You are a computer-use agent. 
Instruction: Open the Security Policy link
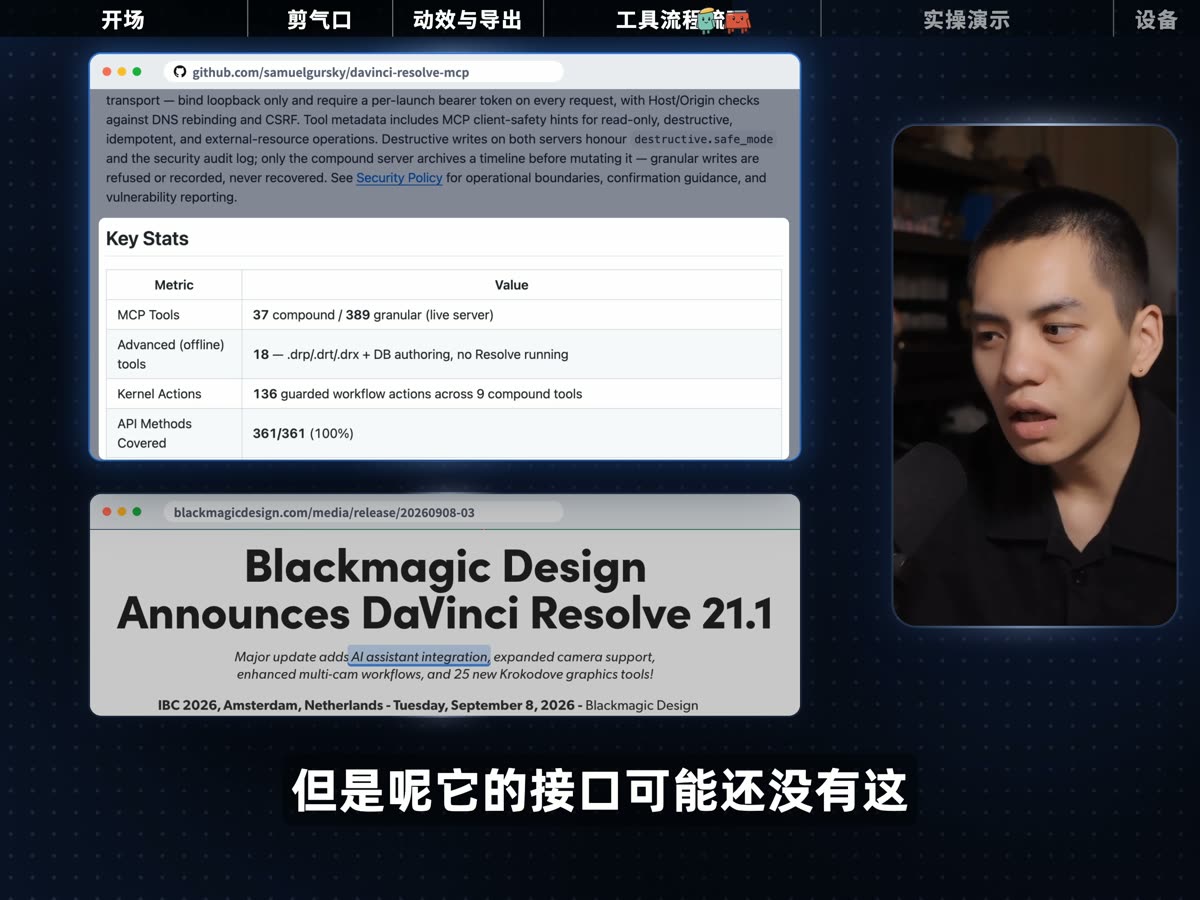click(x=399, y=178)
